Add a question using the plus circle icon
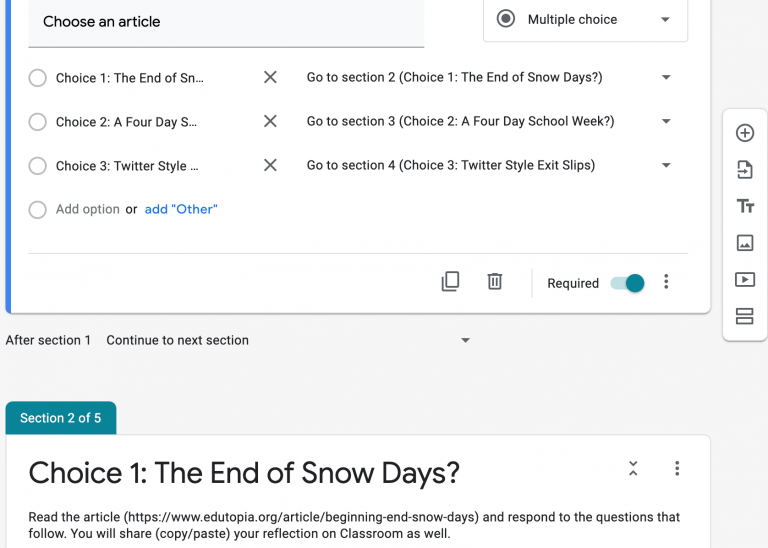768x548 pixels. [744, 133]
